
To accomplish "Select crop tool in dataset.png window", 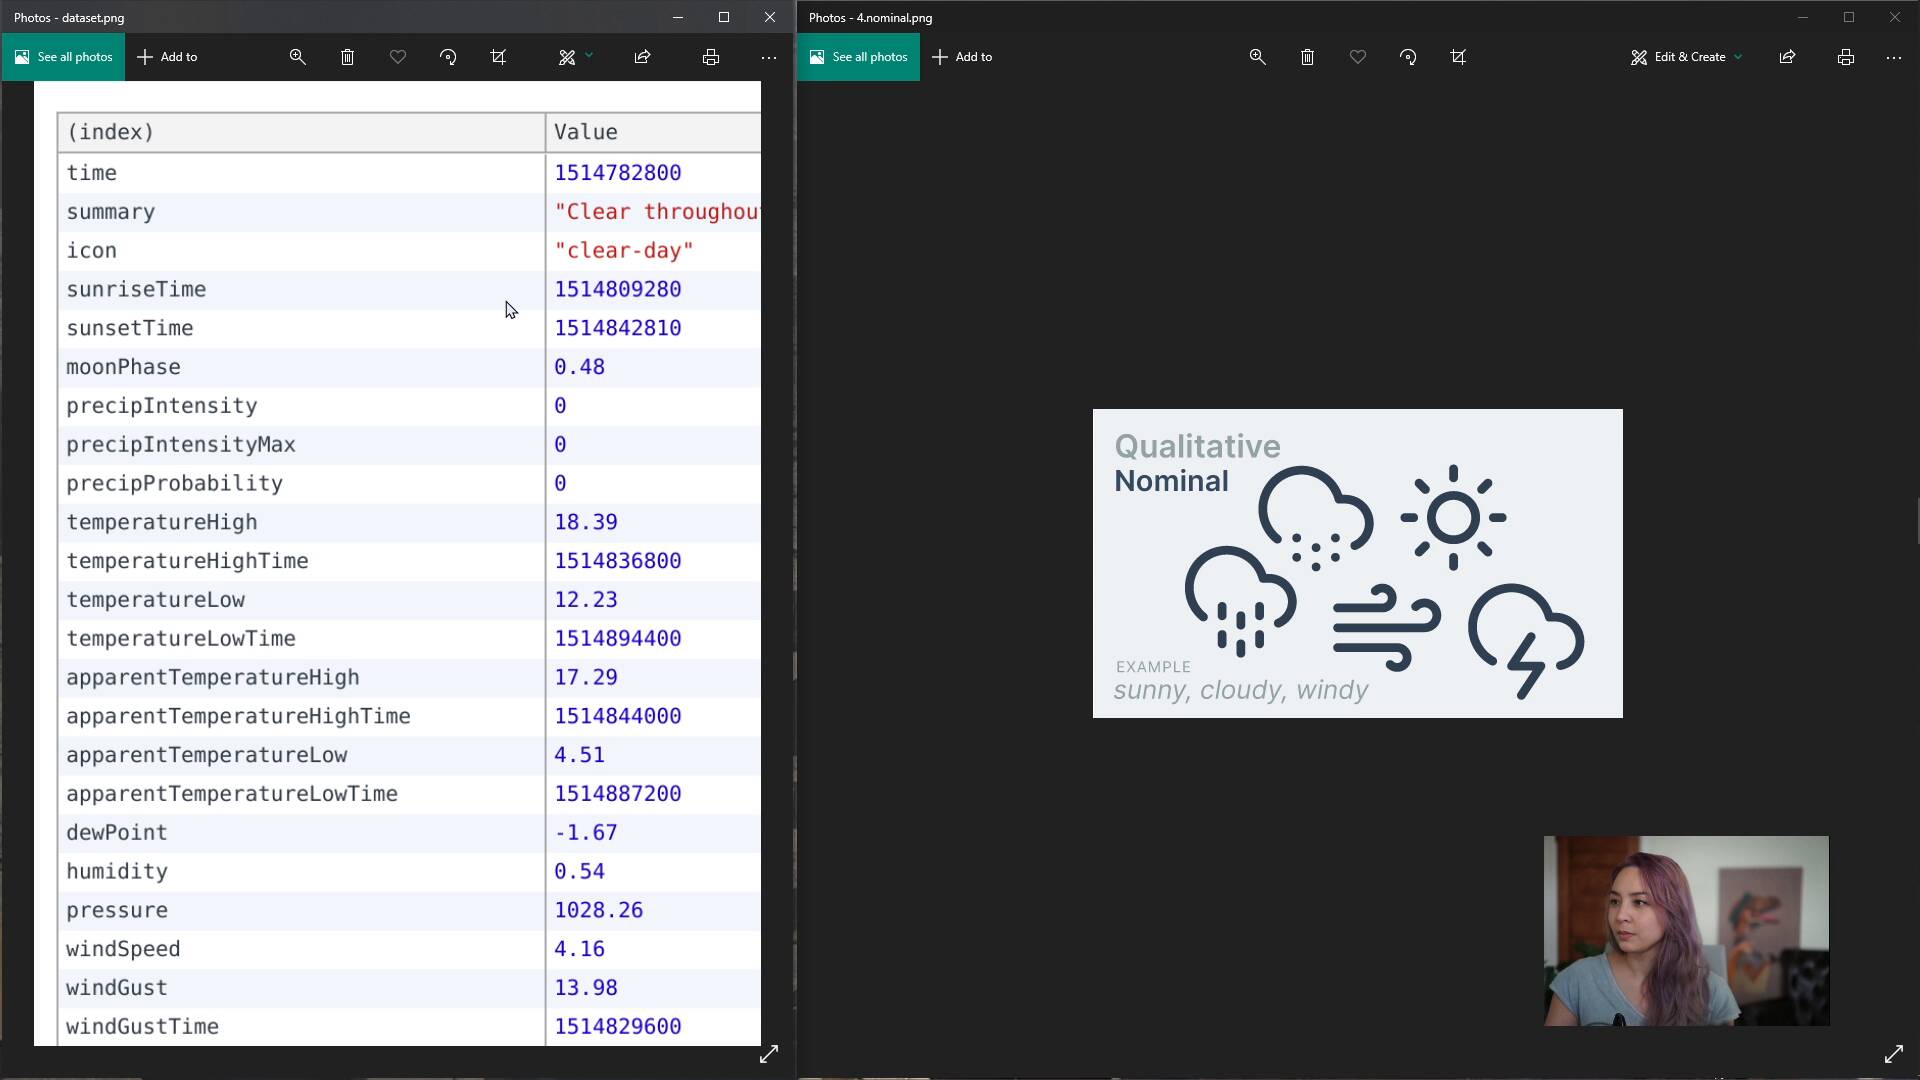I will 498,57.
